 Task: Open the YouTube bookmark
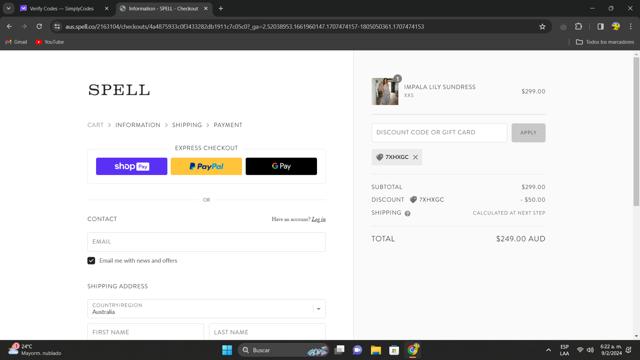pyautogui.click(x=50, y=42)
